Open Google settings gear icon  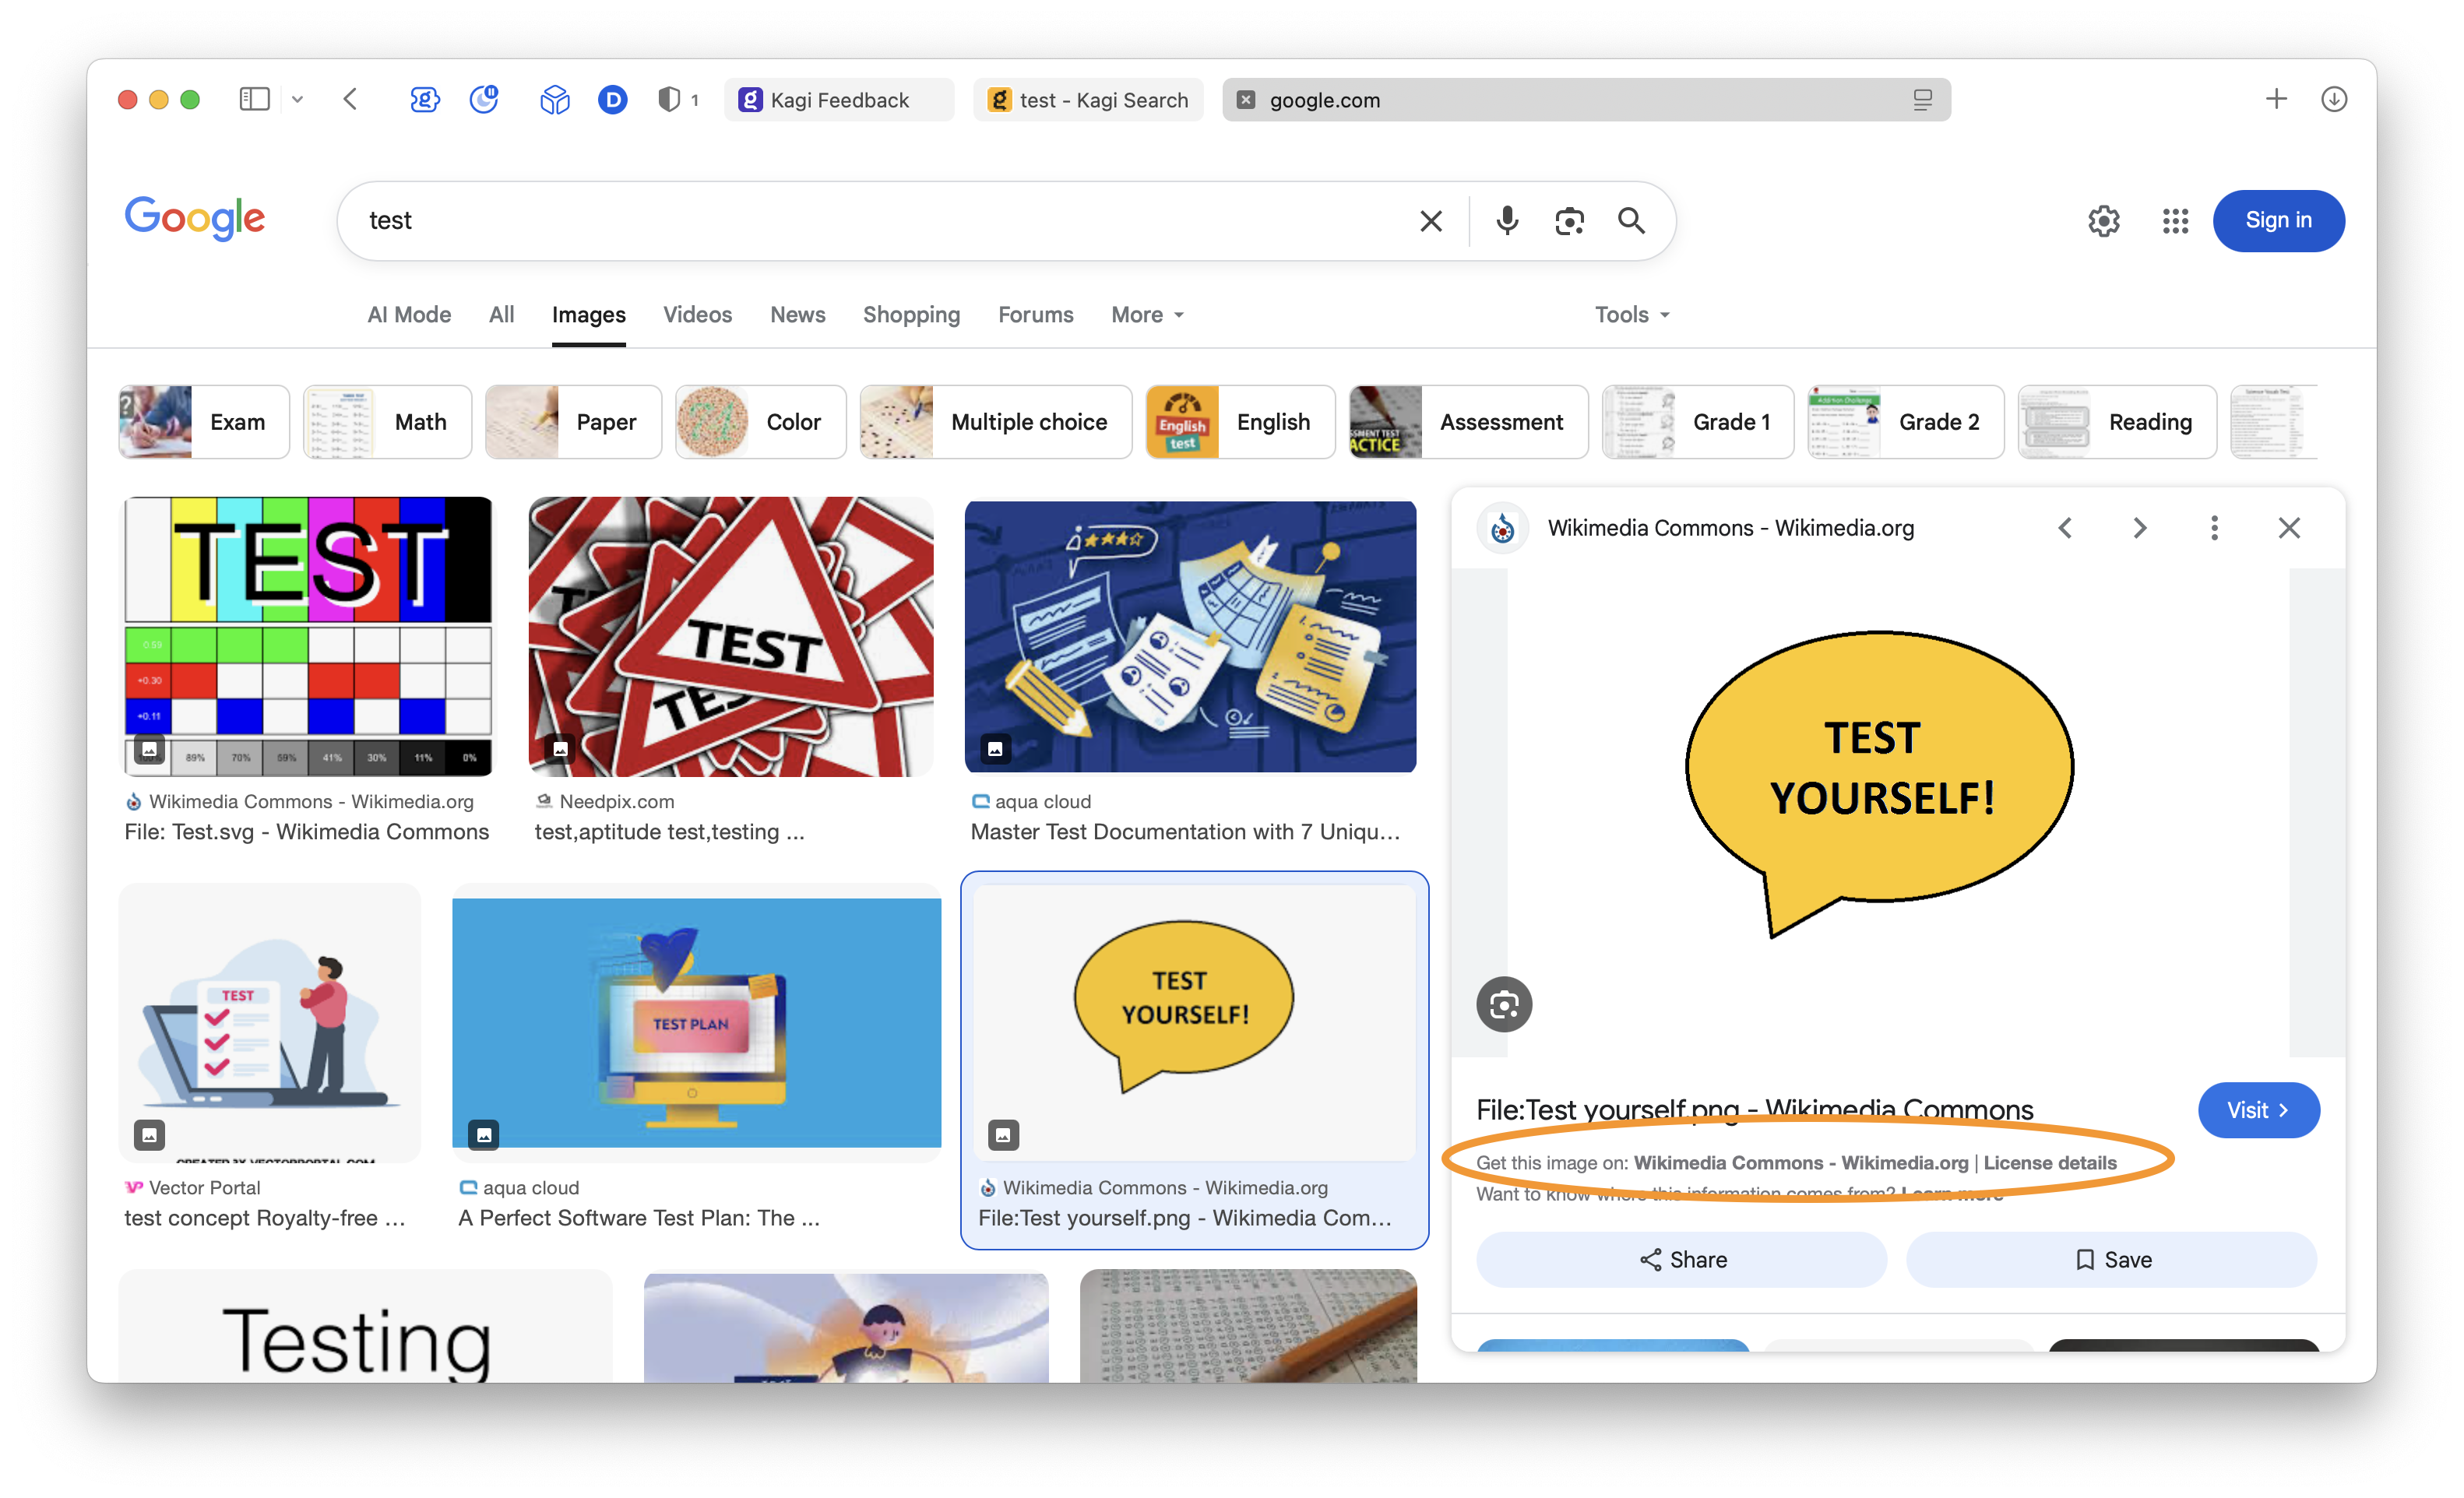pyautogui.click(x=2103, y=220)
